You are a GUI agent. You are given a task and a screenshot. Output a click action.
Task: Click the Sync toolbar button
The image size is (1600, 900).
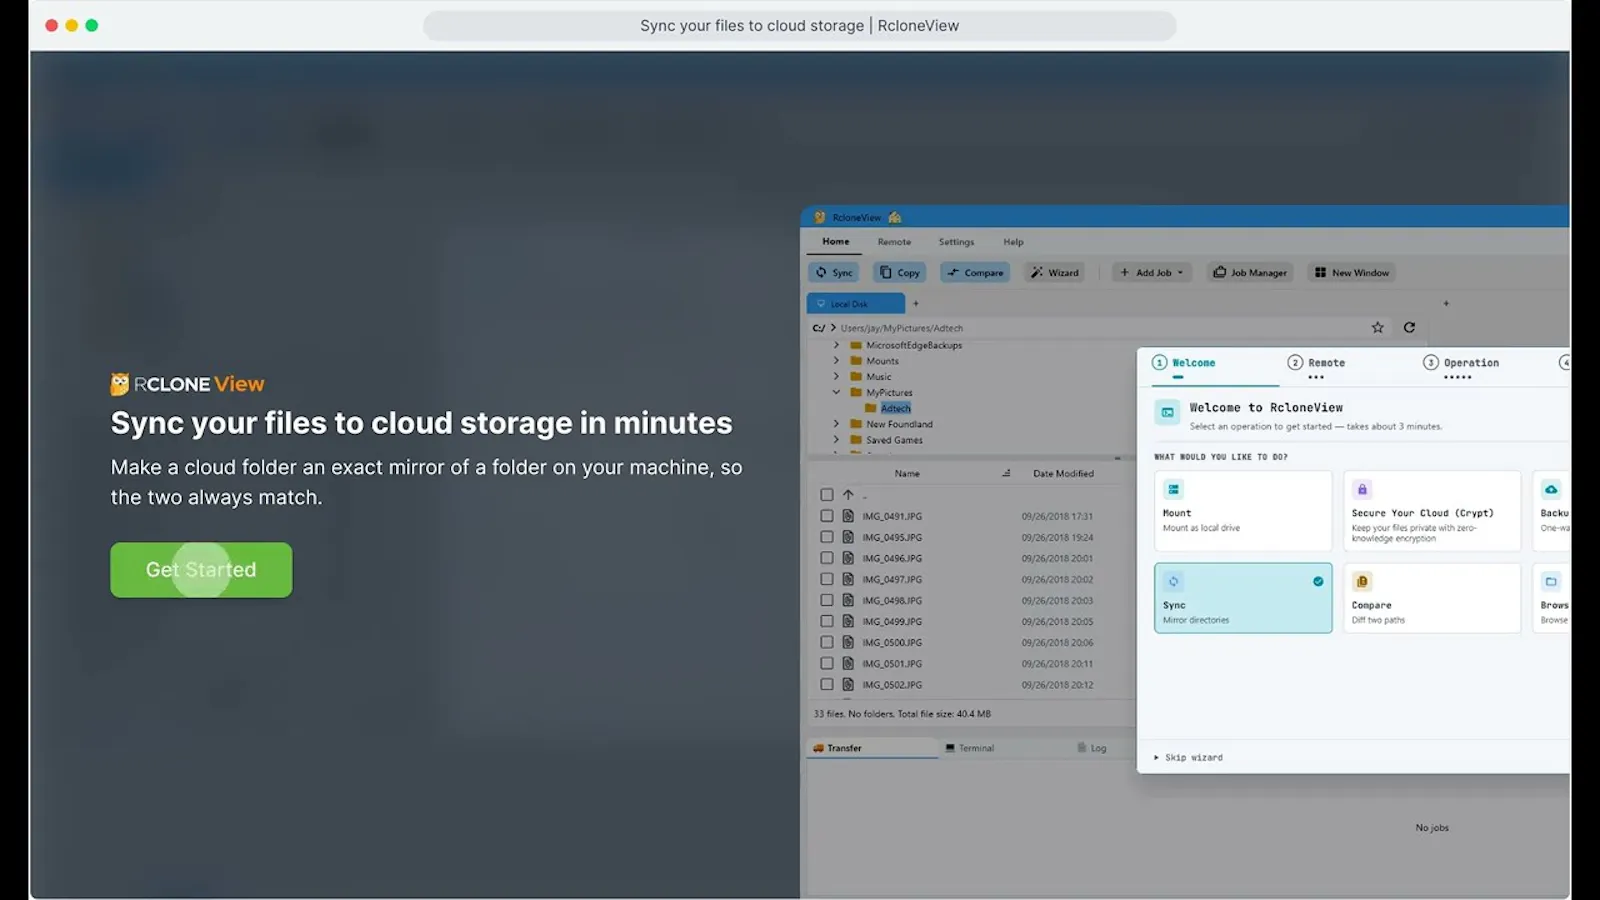coord(834,272)
